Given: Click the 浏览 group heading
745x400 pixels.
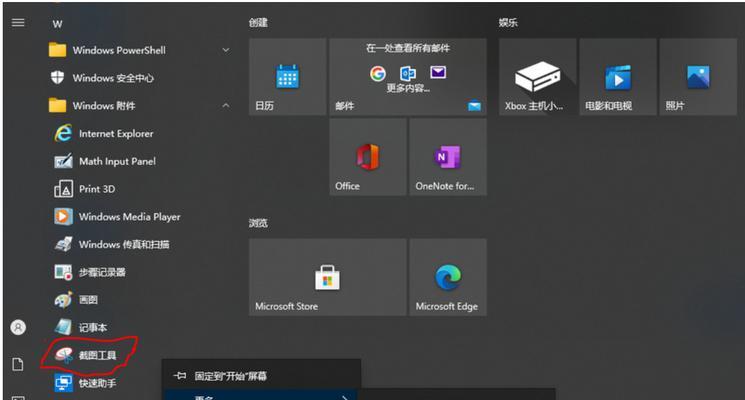Looking at the screenshot, I should pyautogui.click(x=258, y=223).
